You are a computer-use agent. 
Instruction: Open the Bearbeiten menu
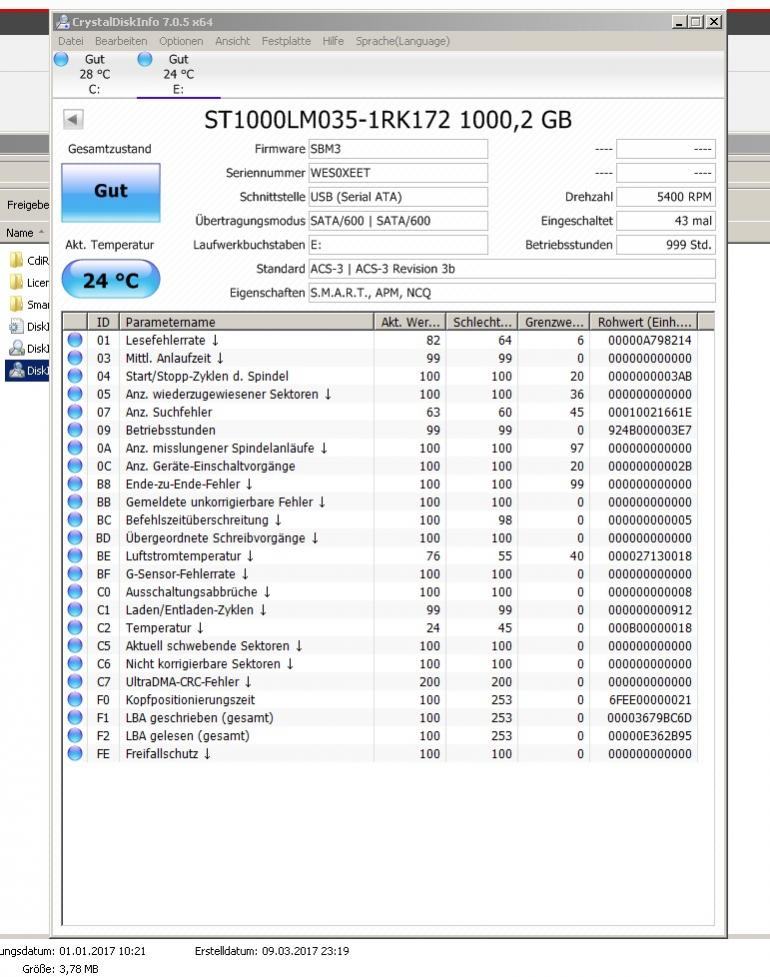point(121,41)
